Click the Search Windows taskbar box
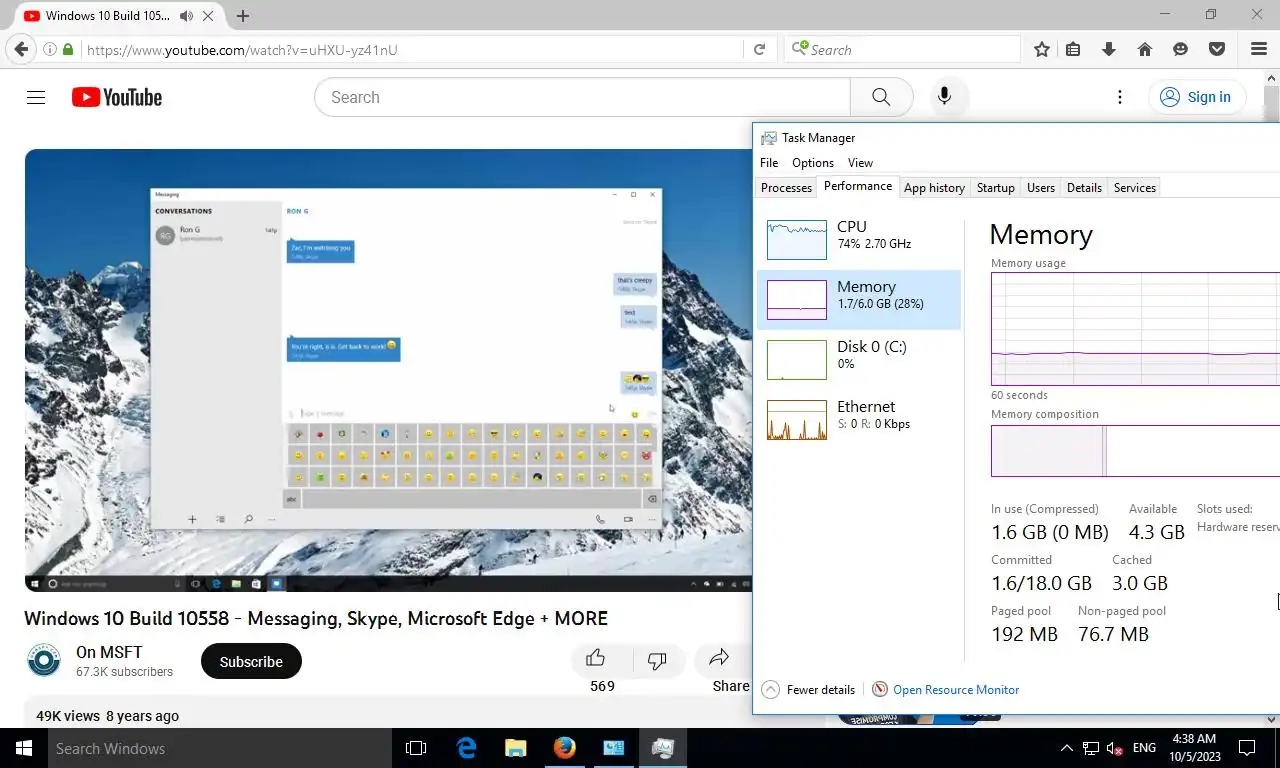1280x768 pixels. pos(220,748)
